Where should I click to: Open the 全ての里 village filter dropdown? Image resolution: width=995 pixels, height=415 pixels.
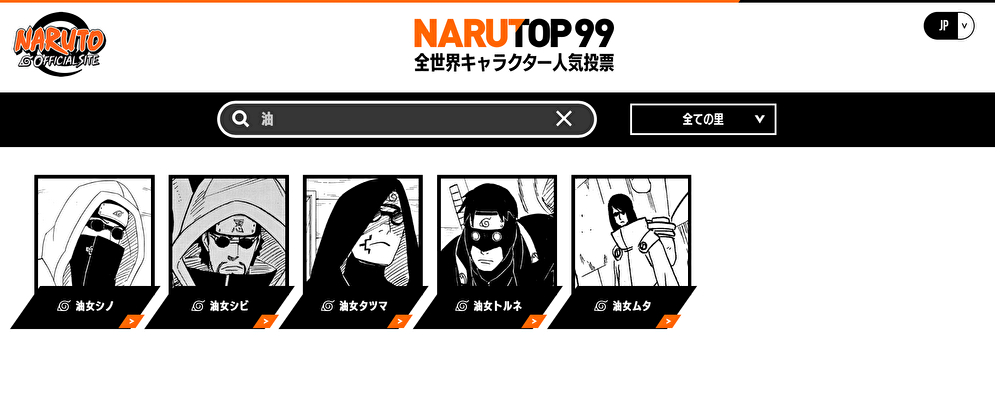(x=703, y=119)
